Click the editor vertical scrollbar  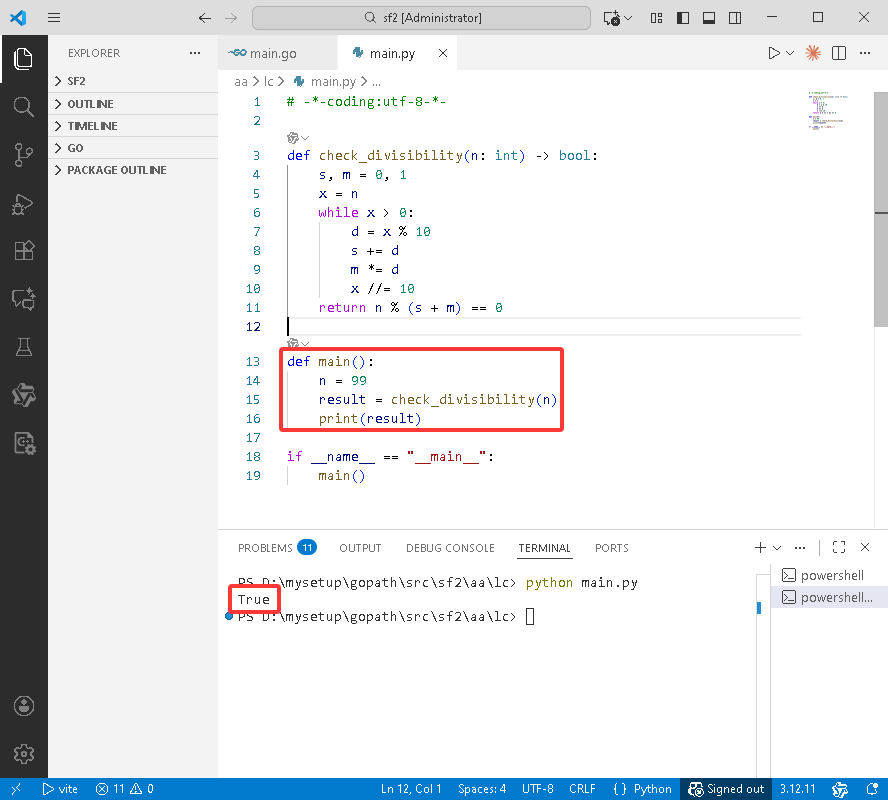[x=881, y=209]
